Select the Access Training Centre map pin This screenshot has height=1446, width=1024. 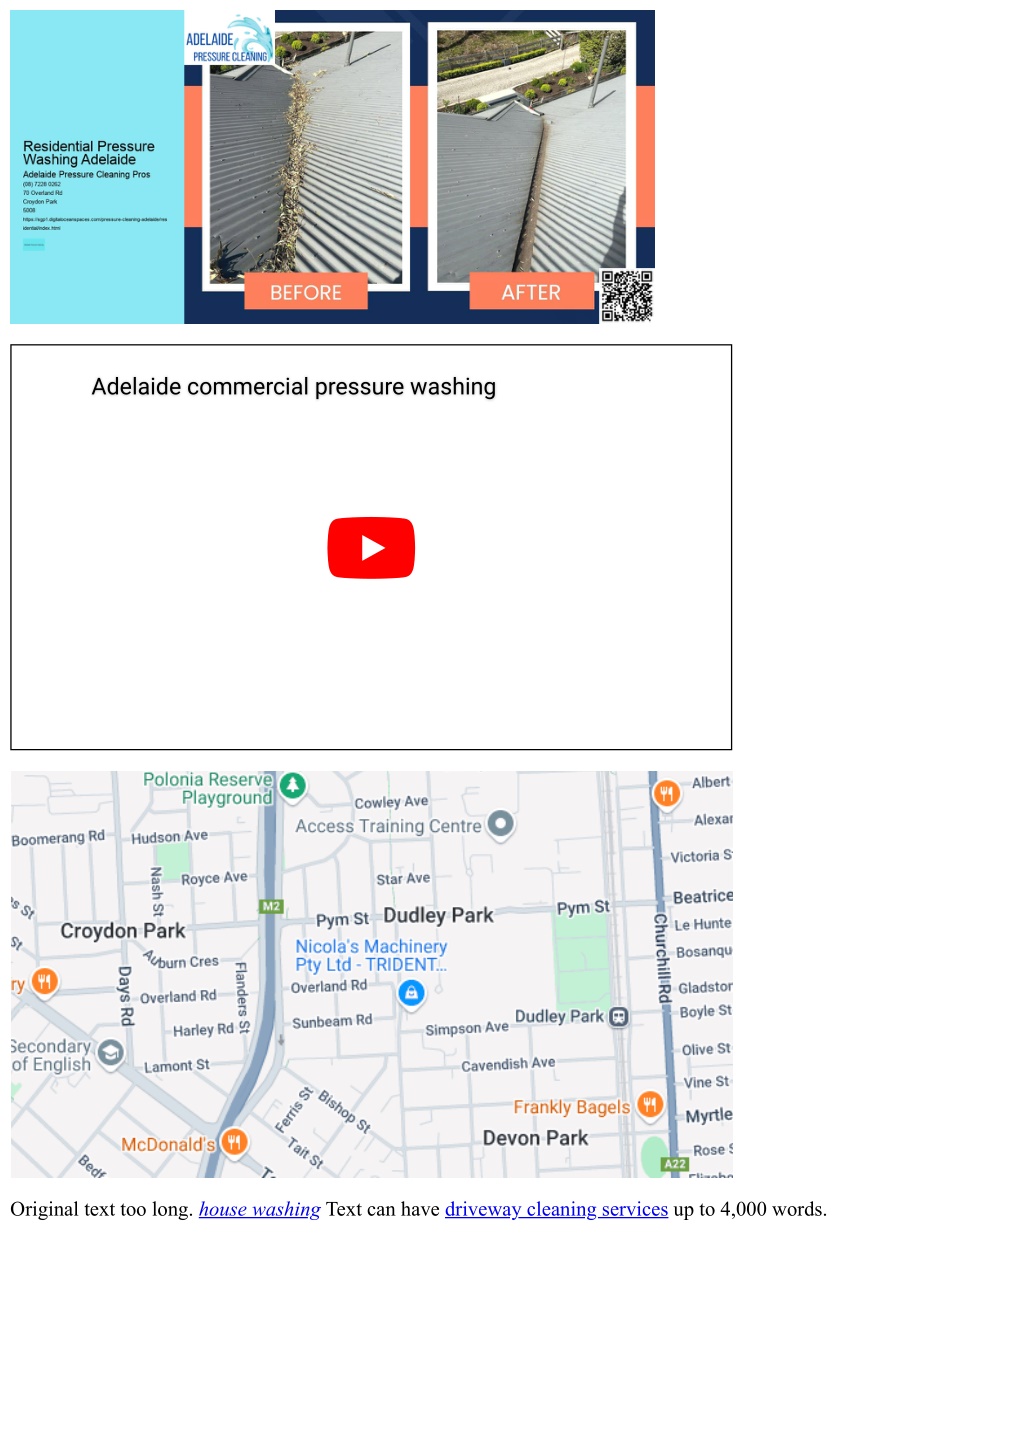(500, 824)
